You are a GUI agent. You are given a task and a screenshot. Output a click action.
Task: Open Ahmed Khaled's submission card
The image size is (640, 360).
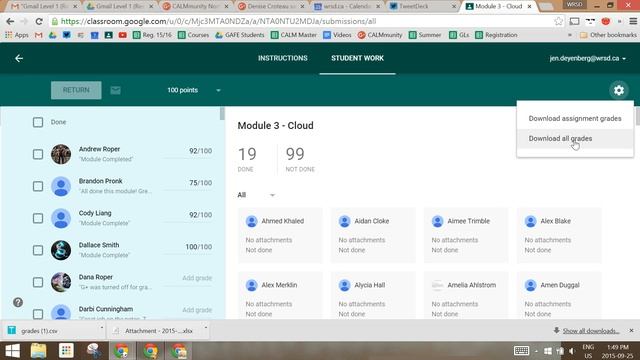280,235
